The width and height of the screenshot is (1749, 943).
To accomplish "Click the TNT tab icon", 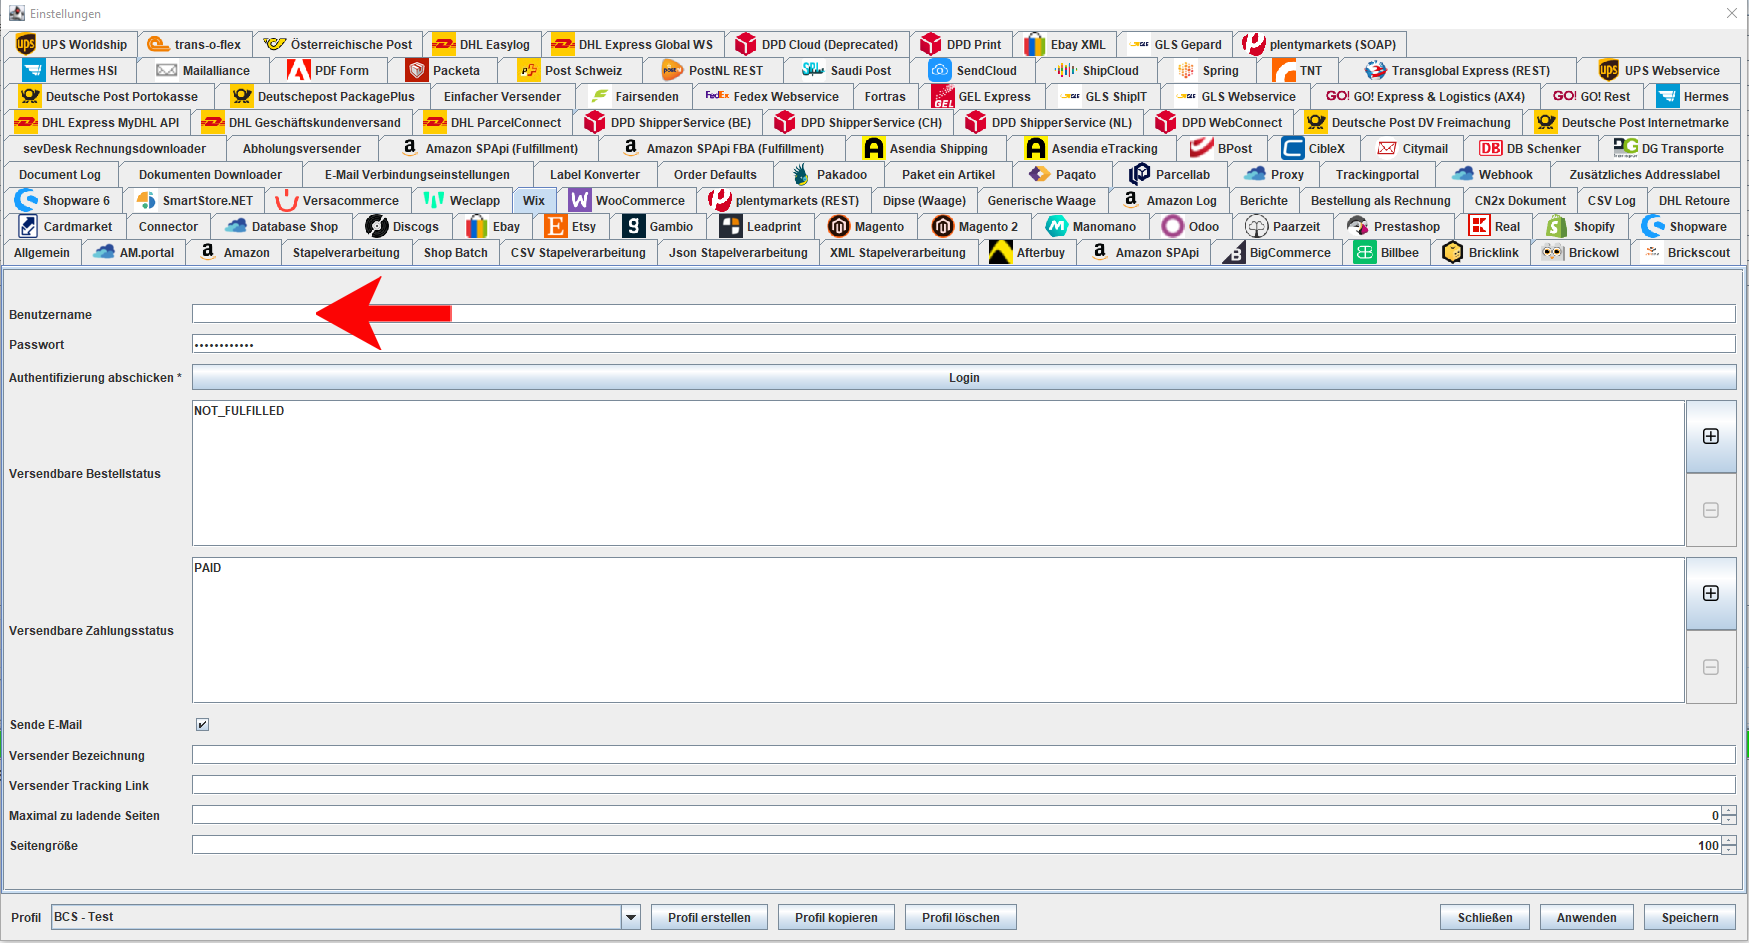I will click(1284, 70).
